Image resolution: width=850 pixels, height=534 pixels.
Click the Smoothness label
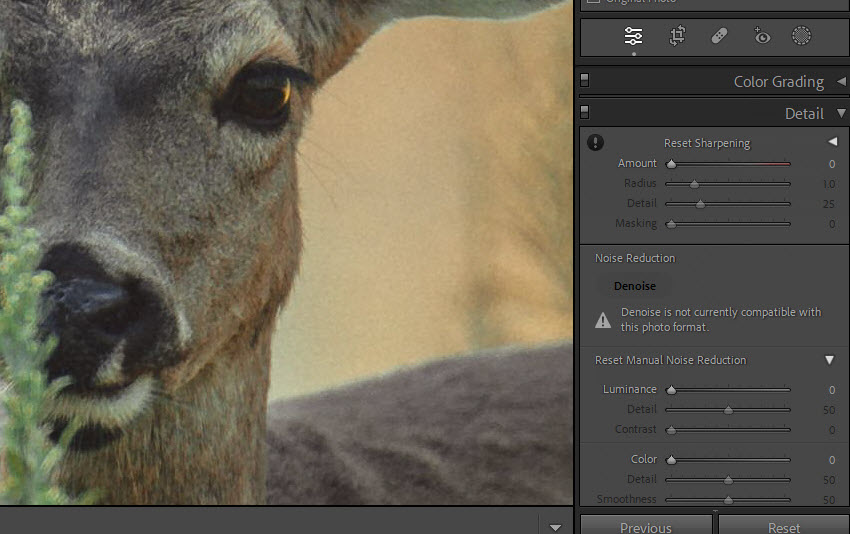[x=627, y=499]
